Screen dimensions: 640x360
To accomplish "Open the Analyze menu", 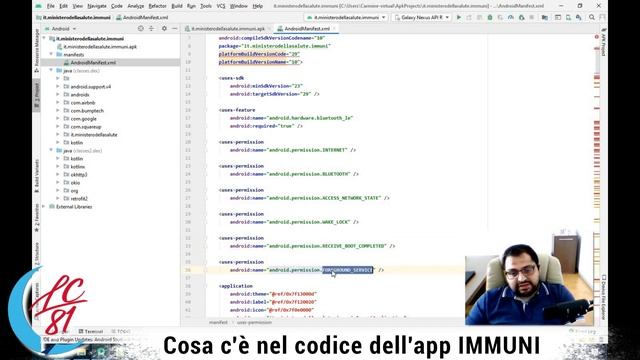I will pos(136,6).
